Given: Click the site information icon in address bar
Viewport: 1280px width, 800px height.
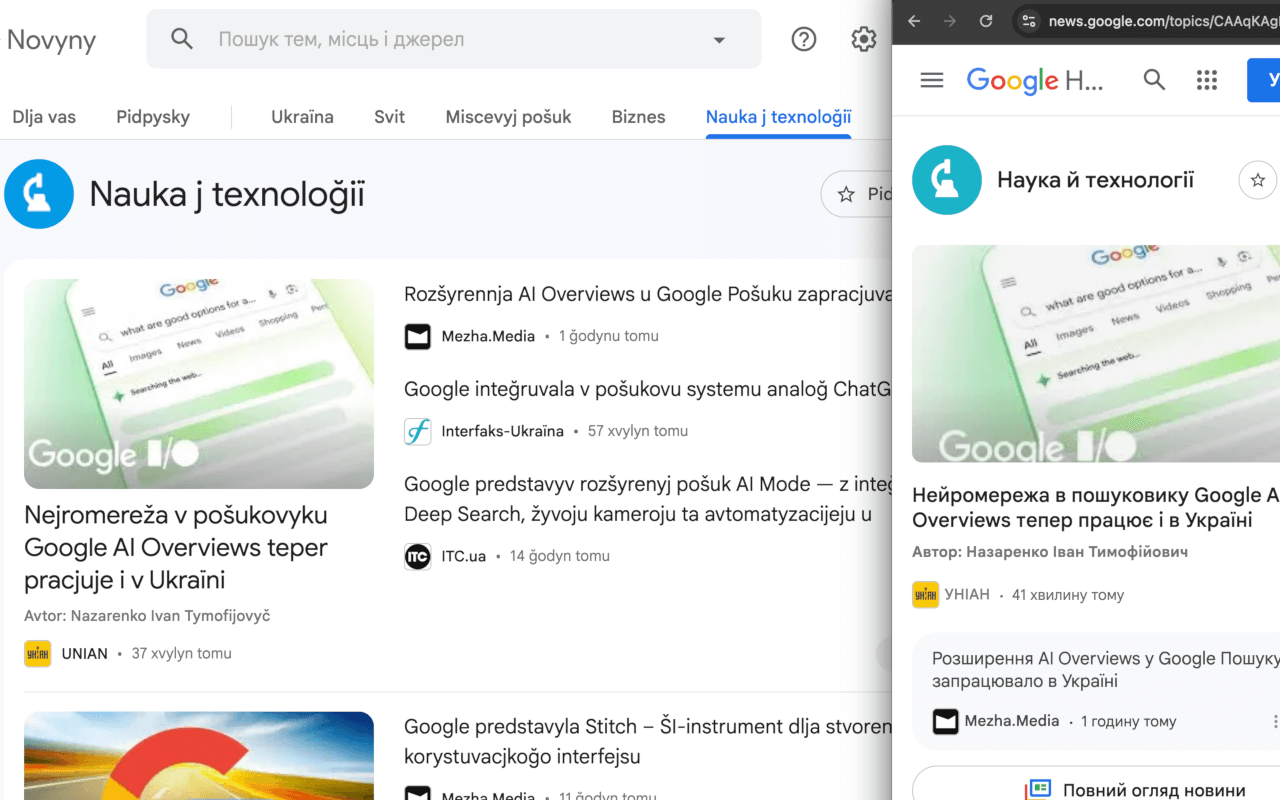Looking at the screenshot, I should tap(1028, 20).
